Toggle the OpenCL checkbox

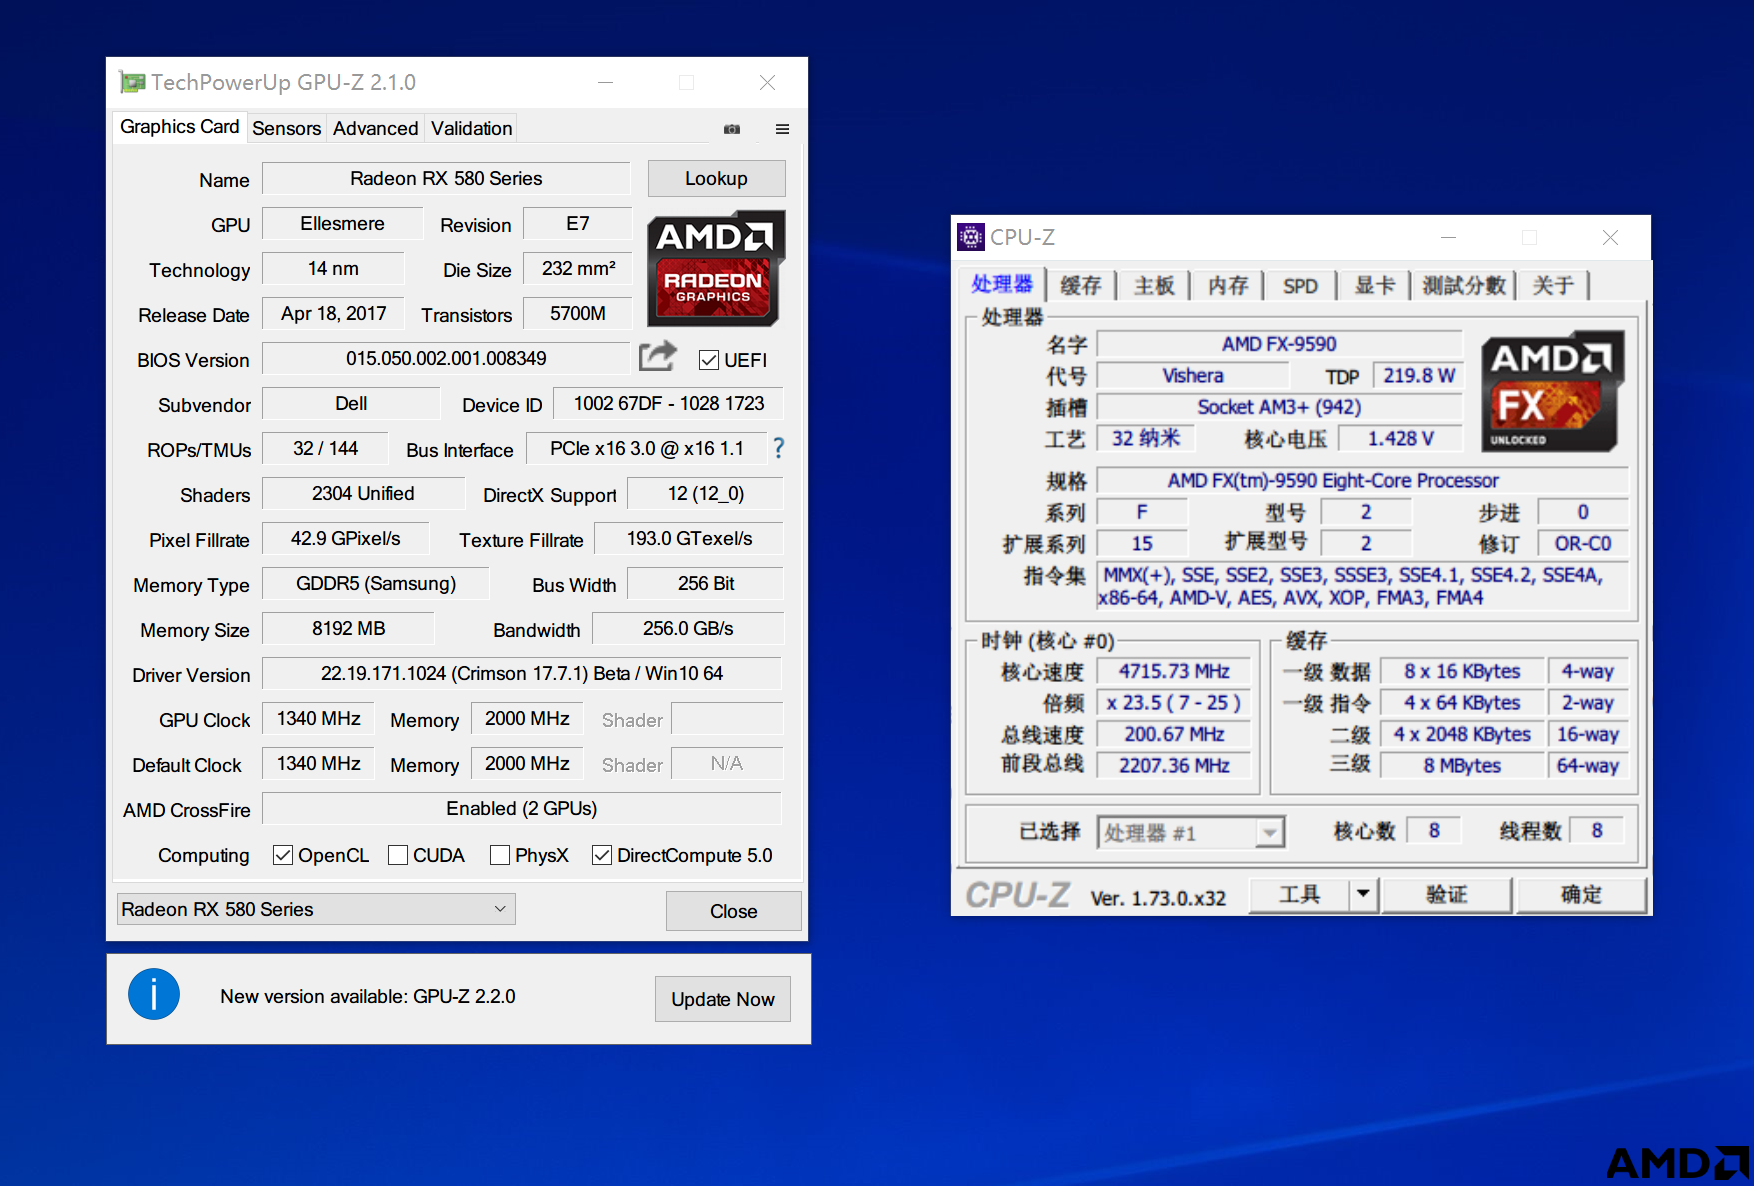click(x=283, y=855)
